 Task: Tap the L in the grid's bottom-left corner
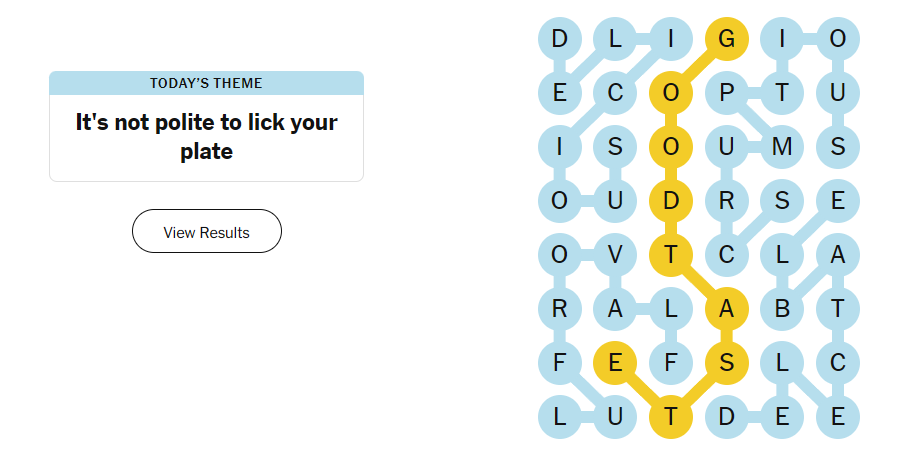(559, 417)
